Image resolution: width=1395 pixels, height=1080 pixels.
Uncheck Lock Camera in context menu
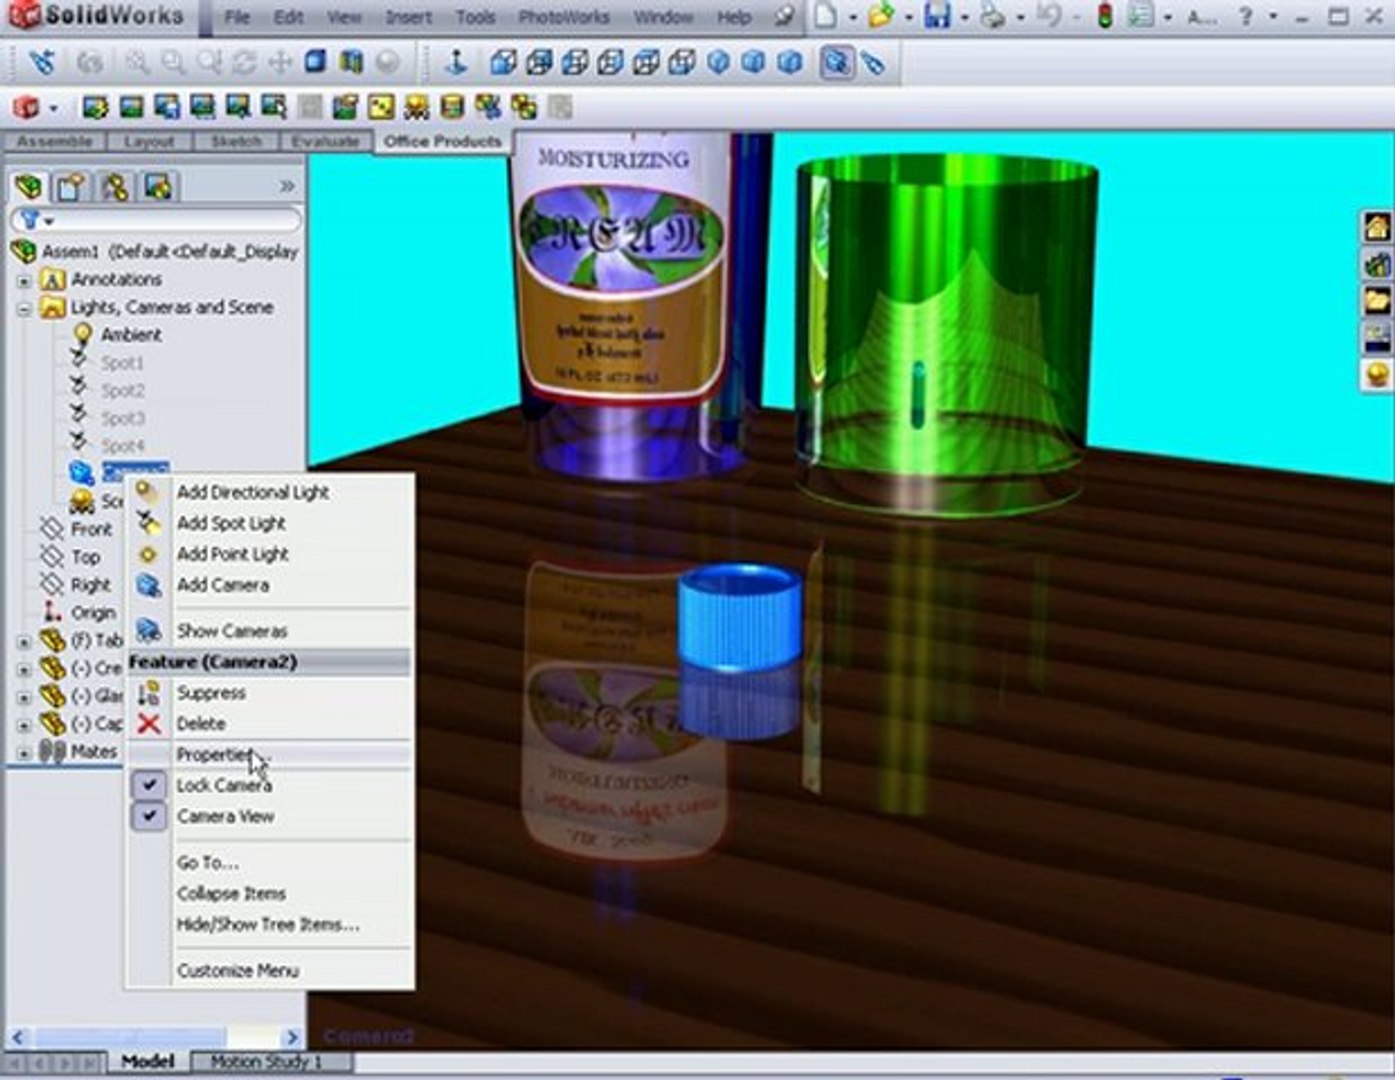[x=149, y=785]
